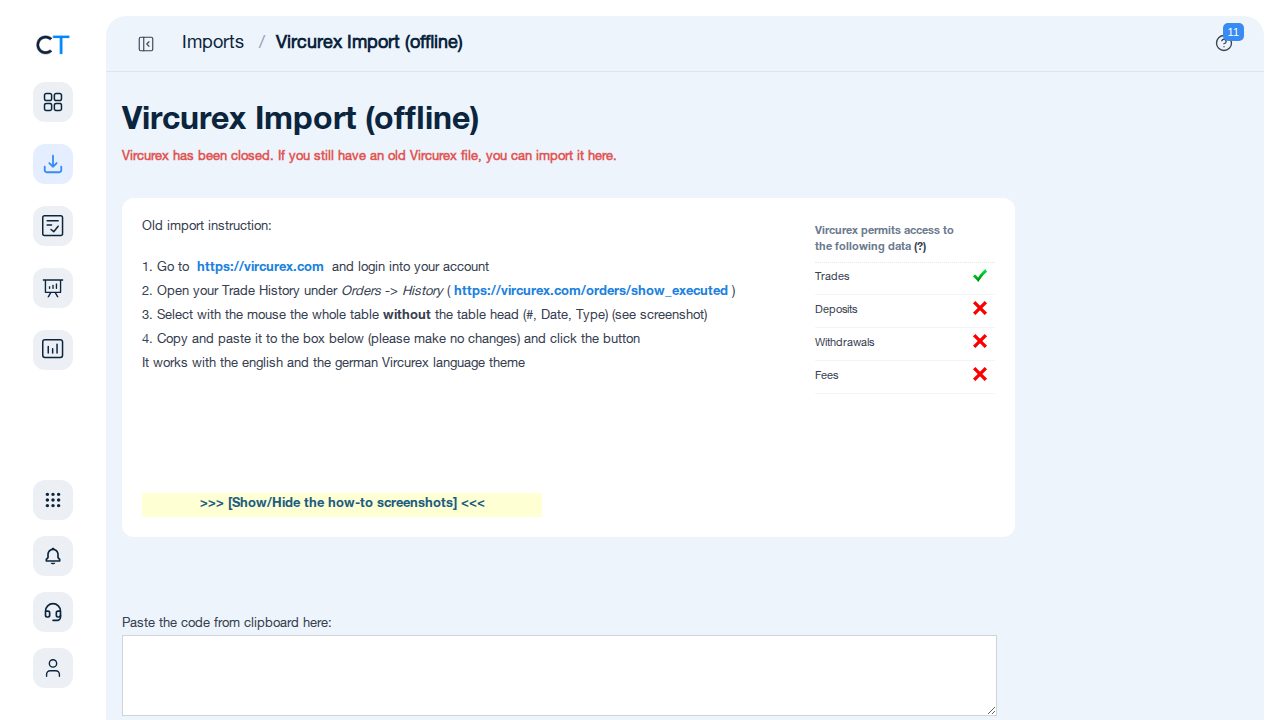Viewport: 1280px width, 720px height.
Task: Click the green check next to Trades
Action: 980,276
